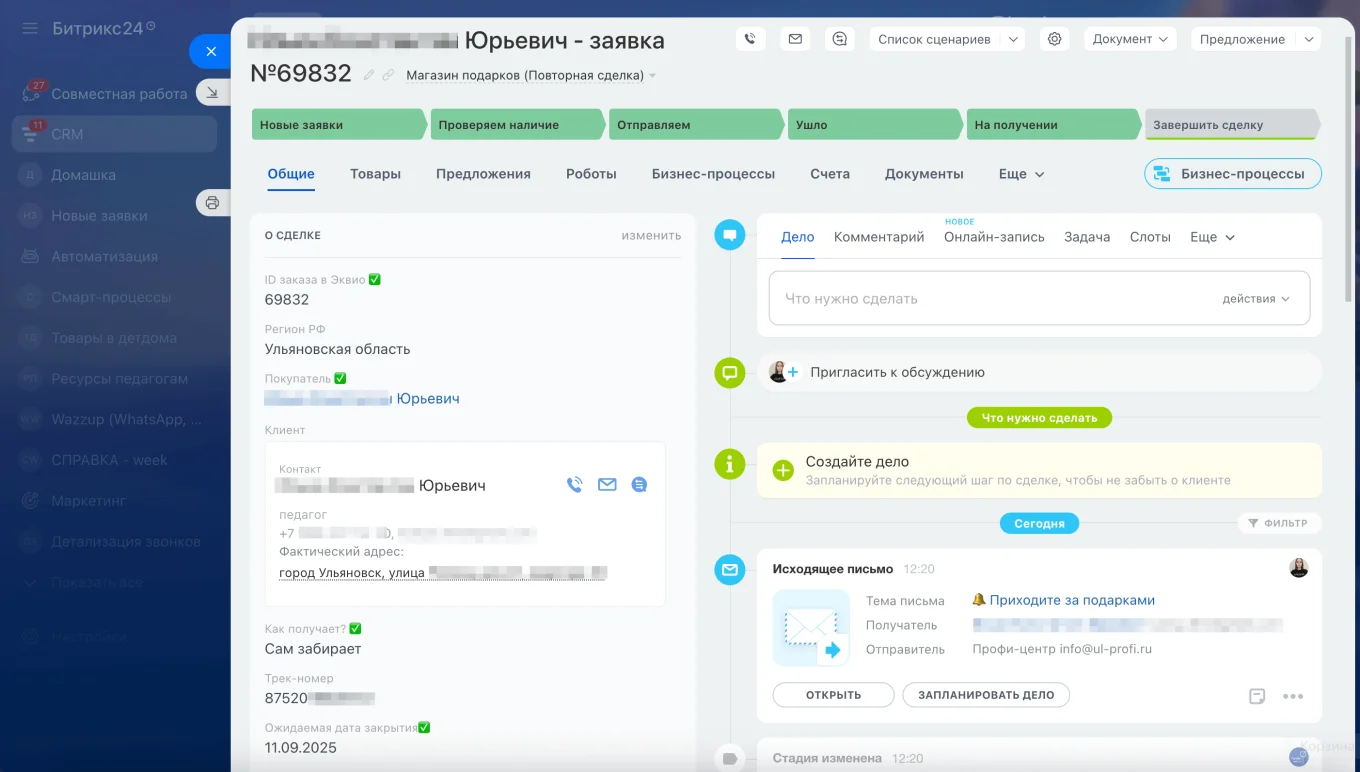Click Список сценариев button
The height and width of the screenshot is (772, 1360).
tap(934, 39)
